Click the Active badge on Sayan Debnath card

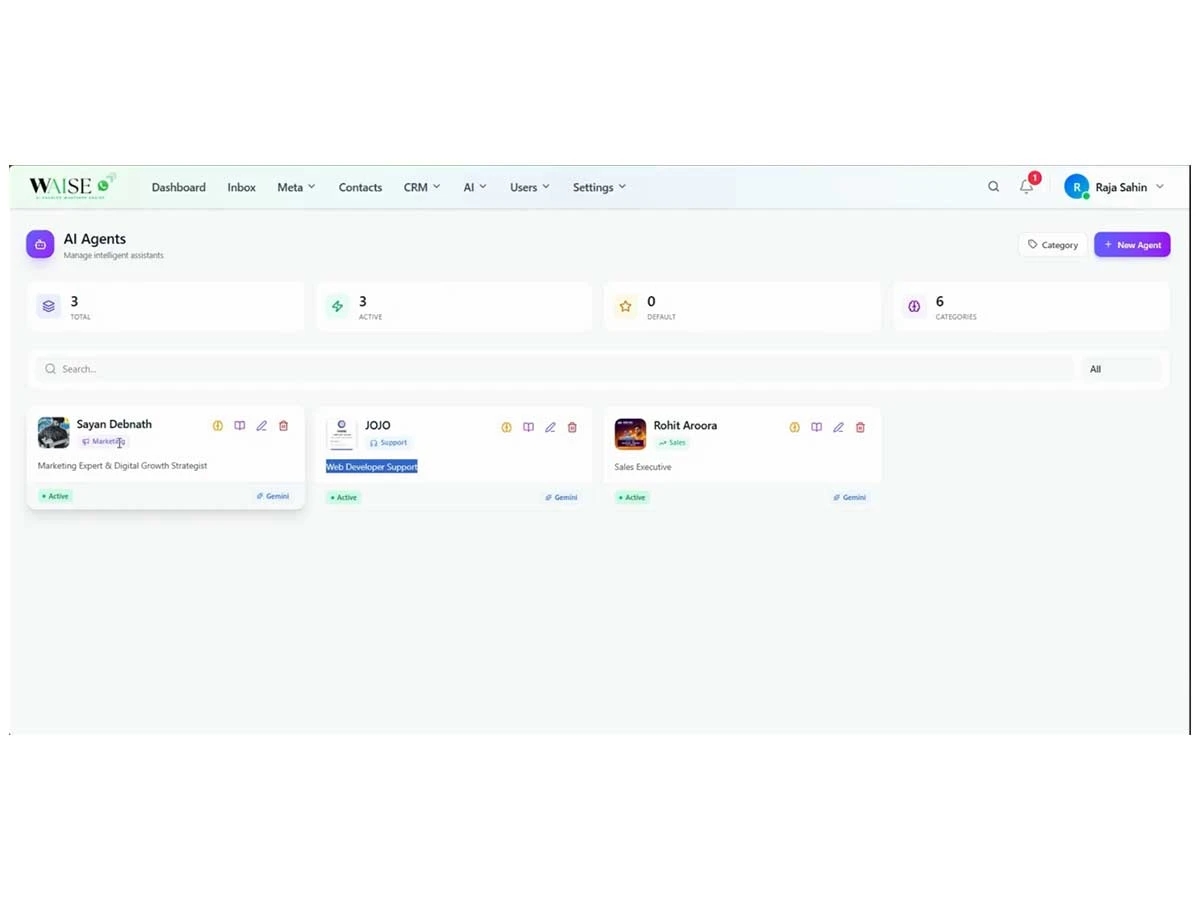pos(55,496)
